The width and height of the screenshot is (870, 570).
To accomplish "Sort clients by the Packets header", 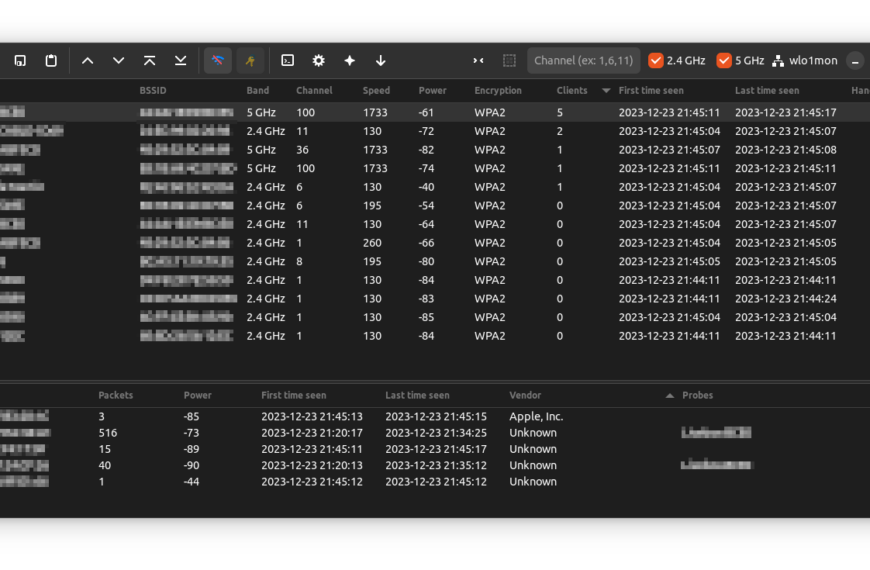I will [x=115, y=395].
